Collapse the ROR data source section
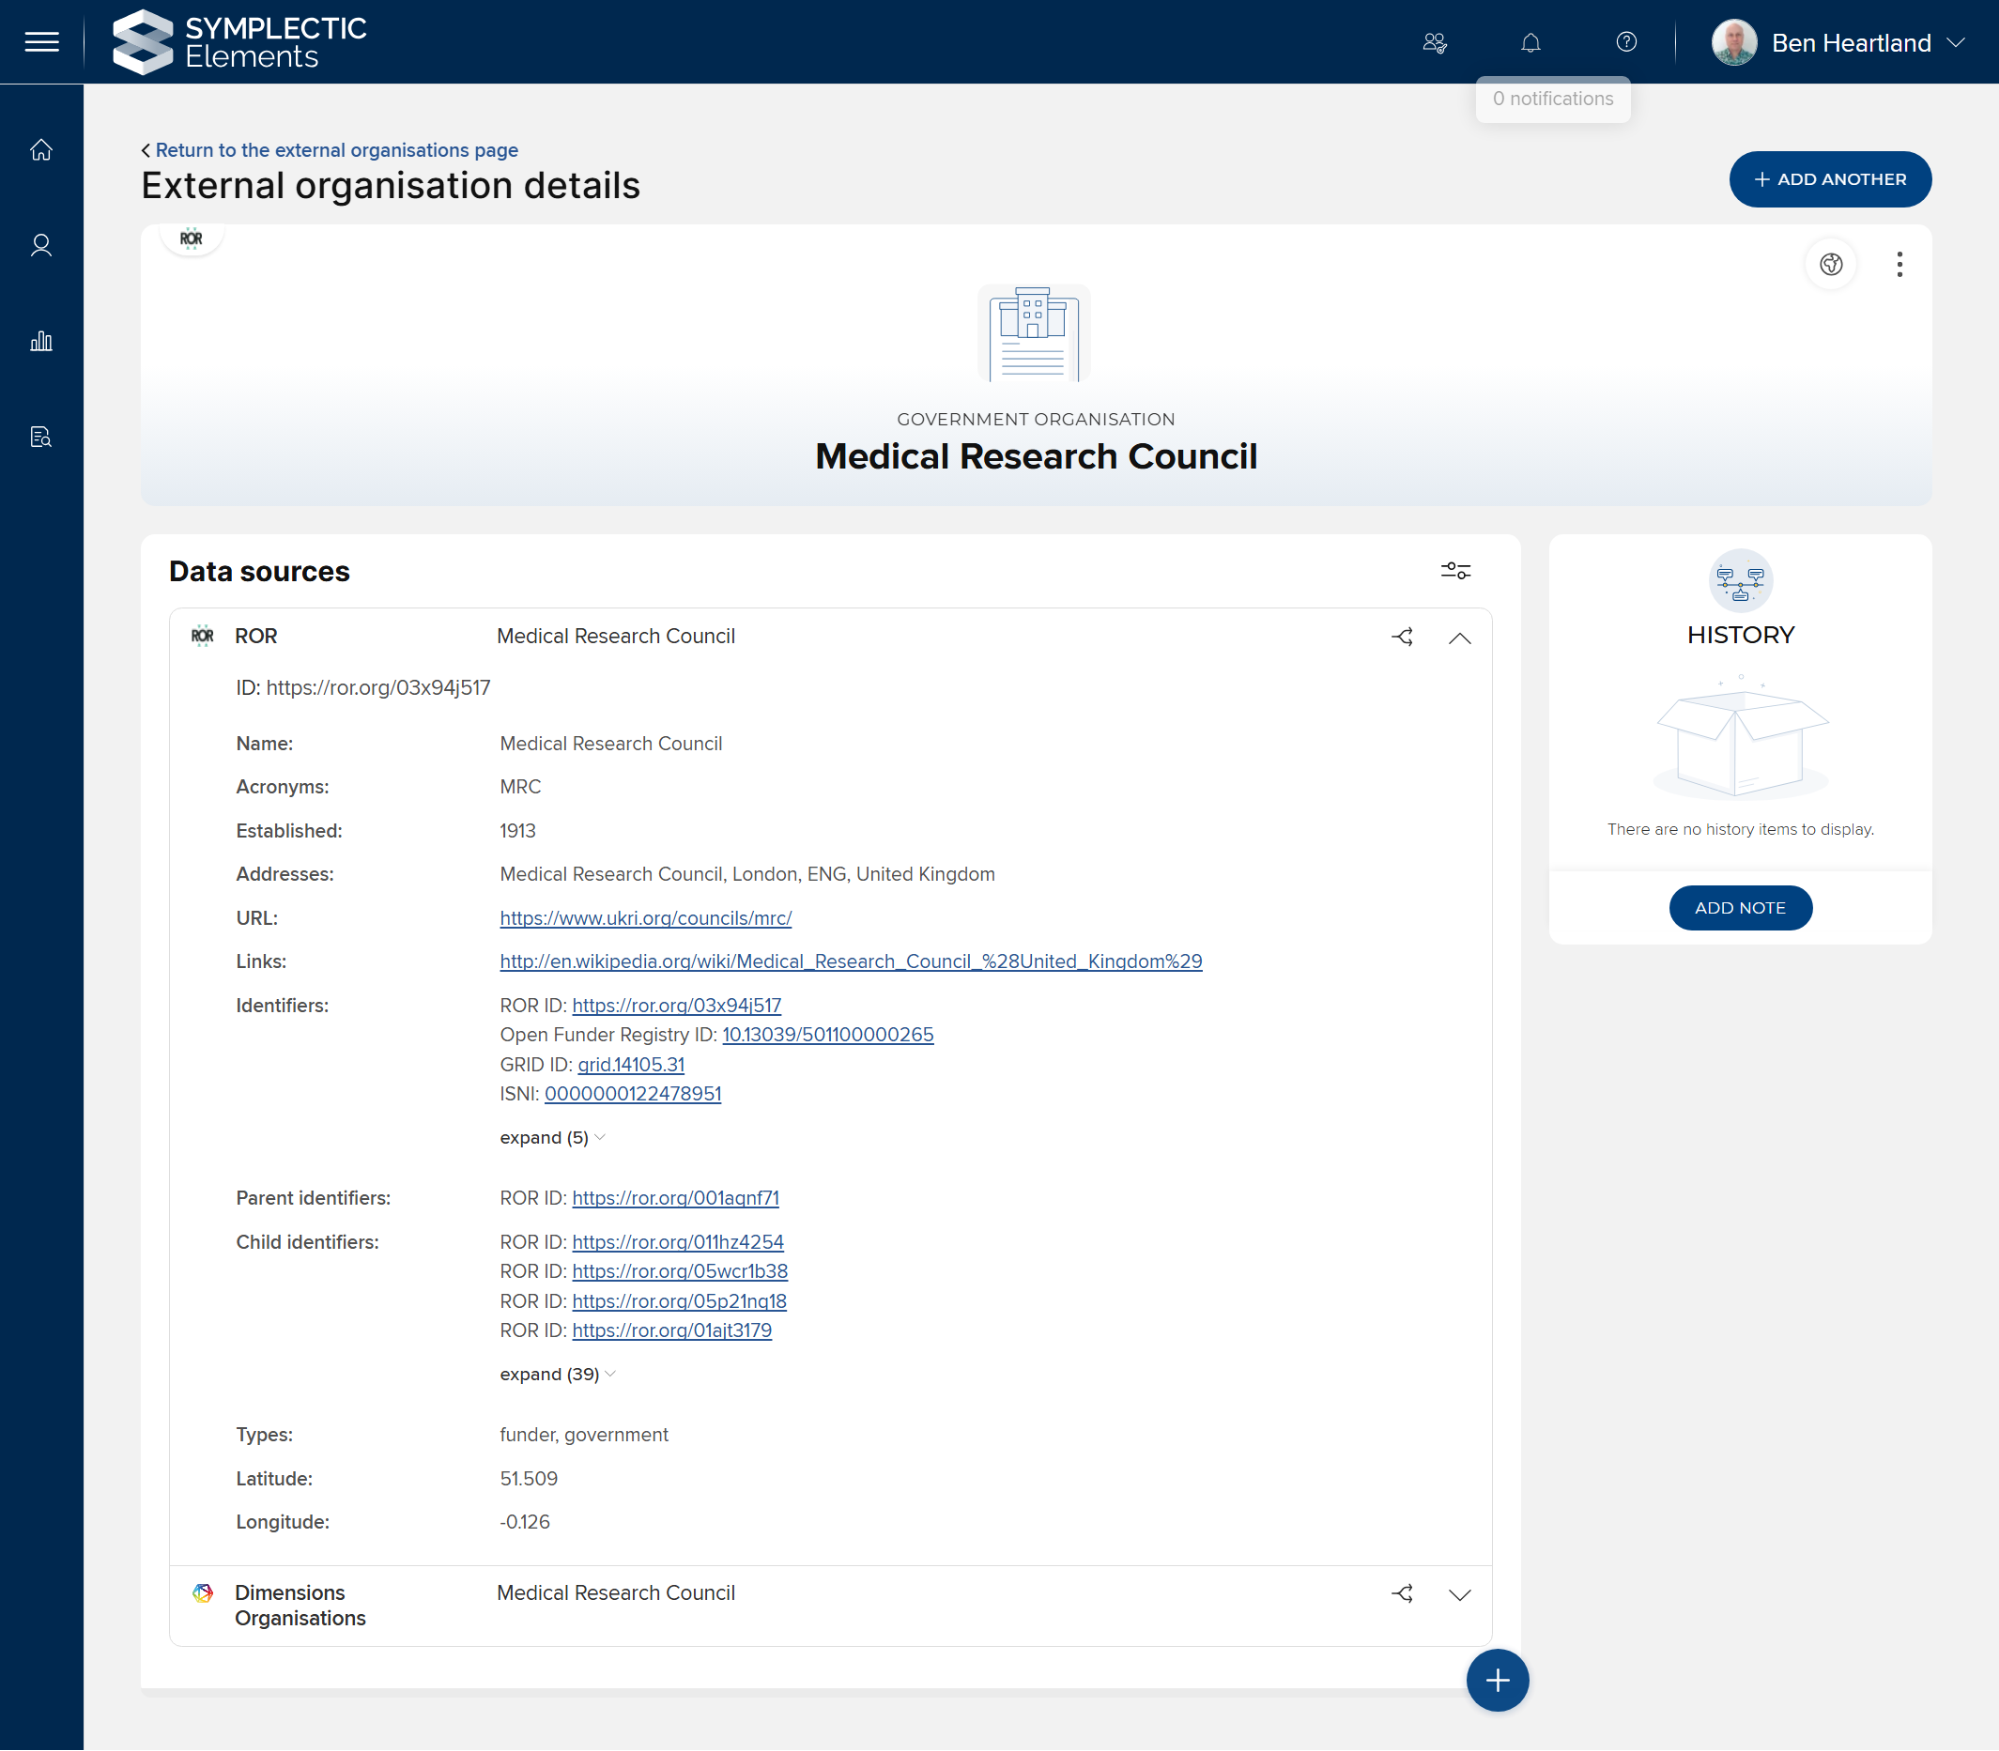Image resolution: width=1999 pixels, height=1751 pixels. coord(1459,638)
